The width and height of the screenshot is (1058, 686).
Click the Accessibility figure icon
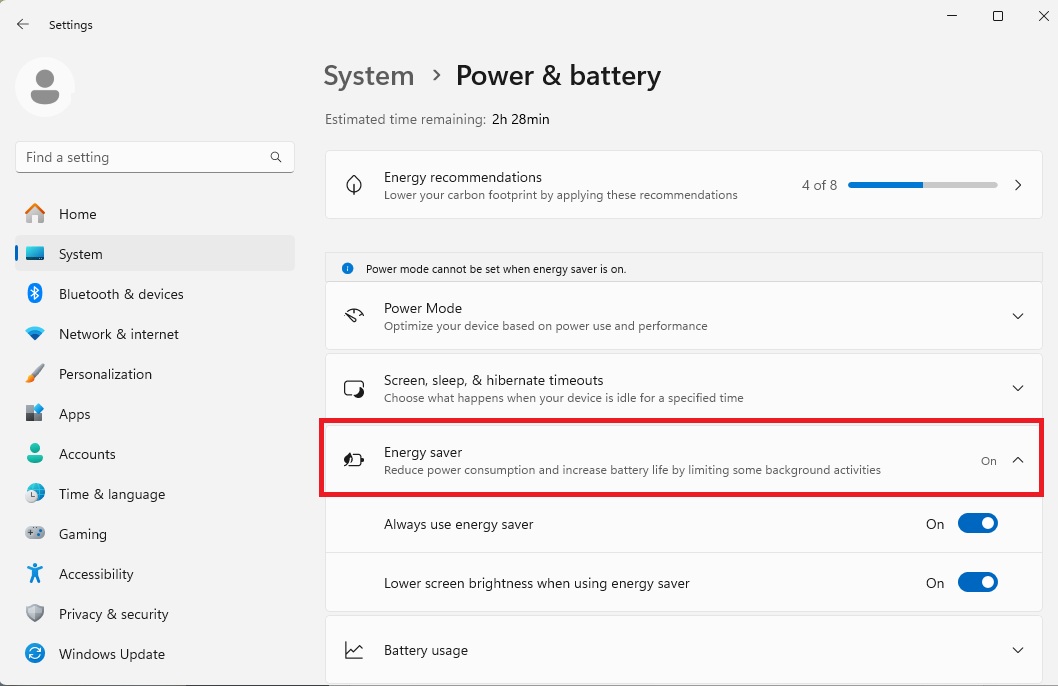[35, 573]
